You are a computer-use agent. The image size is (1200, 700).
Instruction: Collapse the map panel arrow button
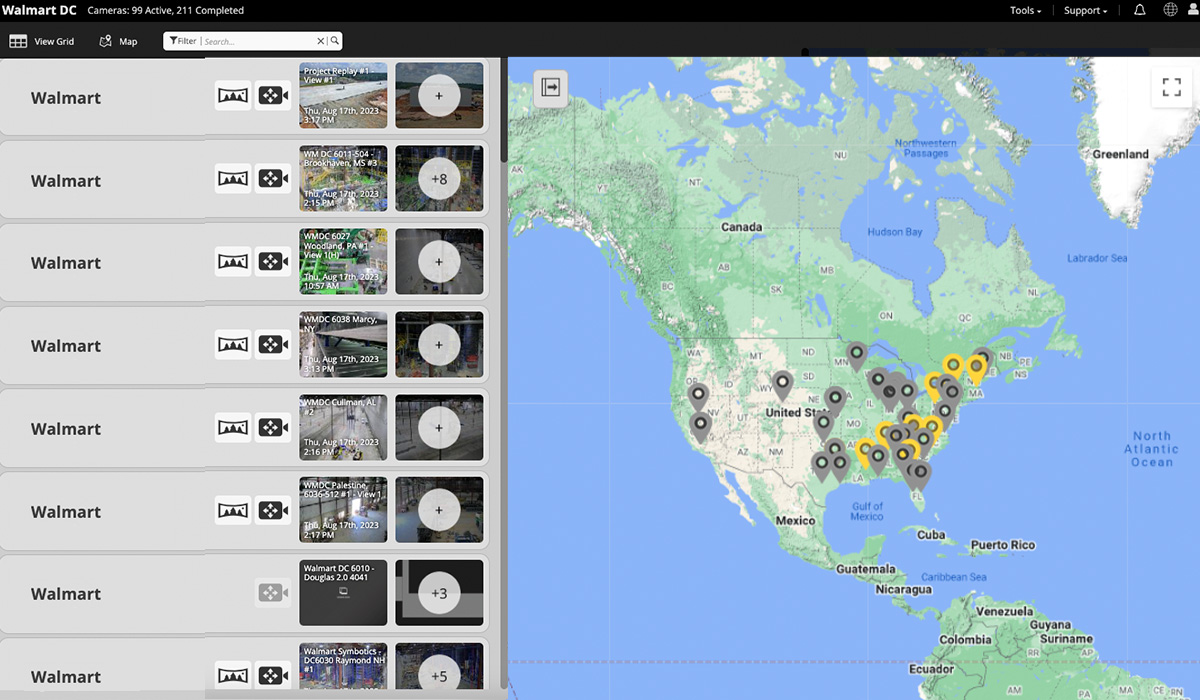tap(551, 88)
